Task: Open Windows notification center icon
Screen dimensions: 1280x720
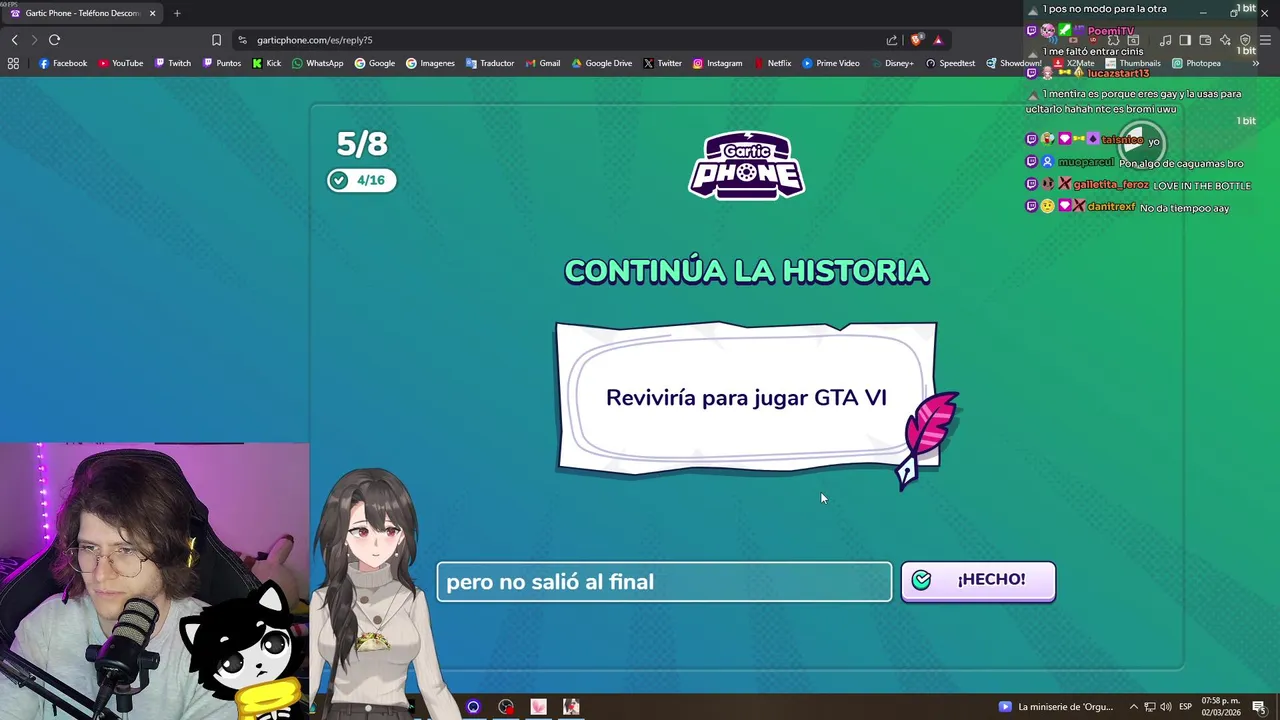Action: pyautogui.click(x=1259, y=707)
